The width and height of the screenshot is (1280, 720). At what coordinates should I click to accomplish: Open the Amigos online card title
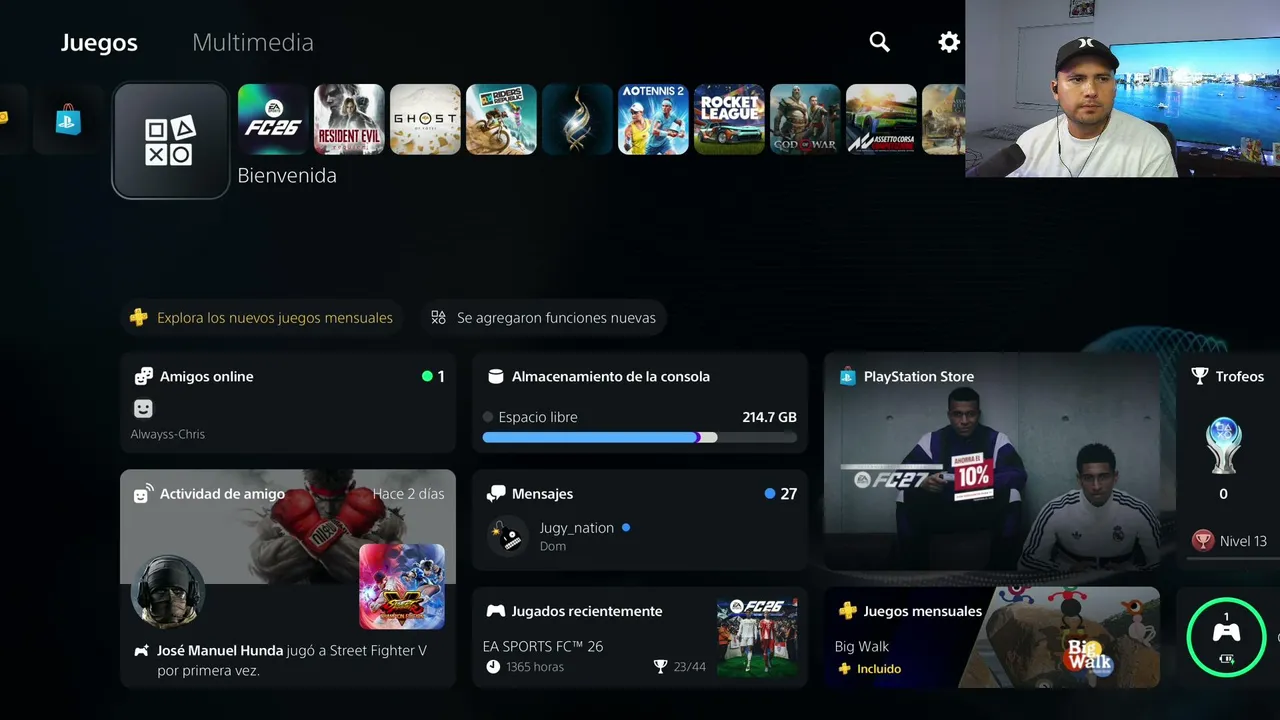point(207,377)
